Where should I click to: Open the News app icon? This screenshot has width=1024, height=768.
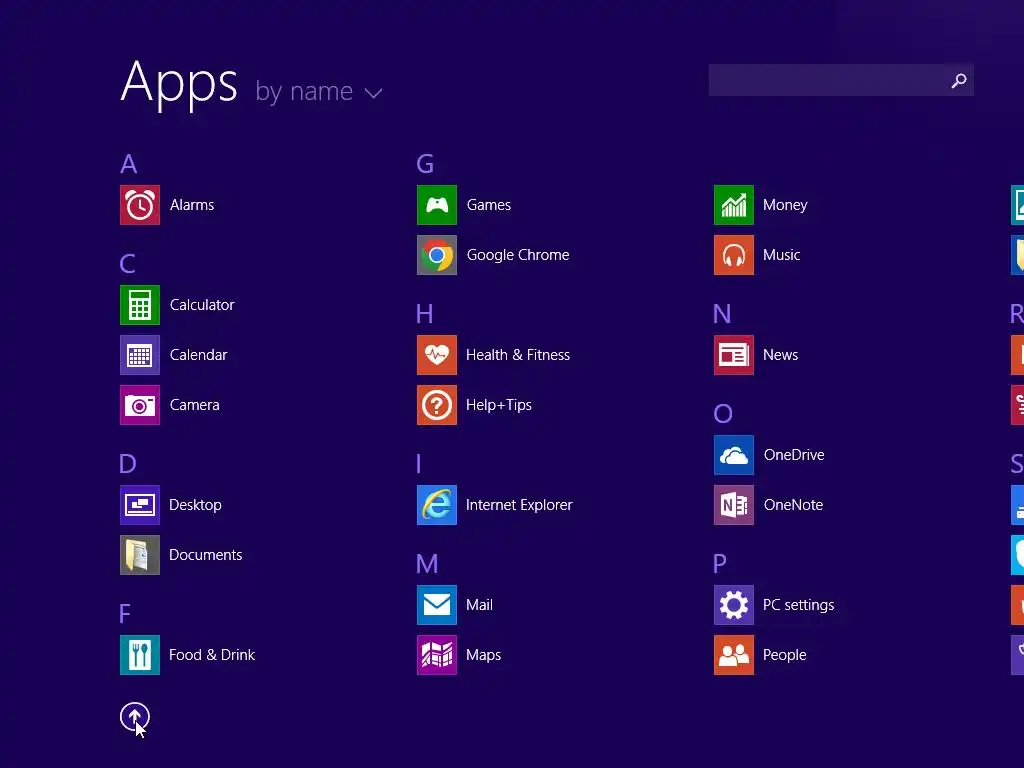[734, 355]
